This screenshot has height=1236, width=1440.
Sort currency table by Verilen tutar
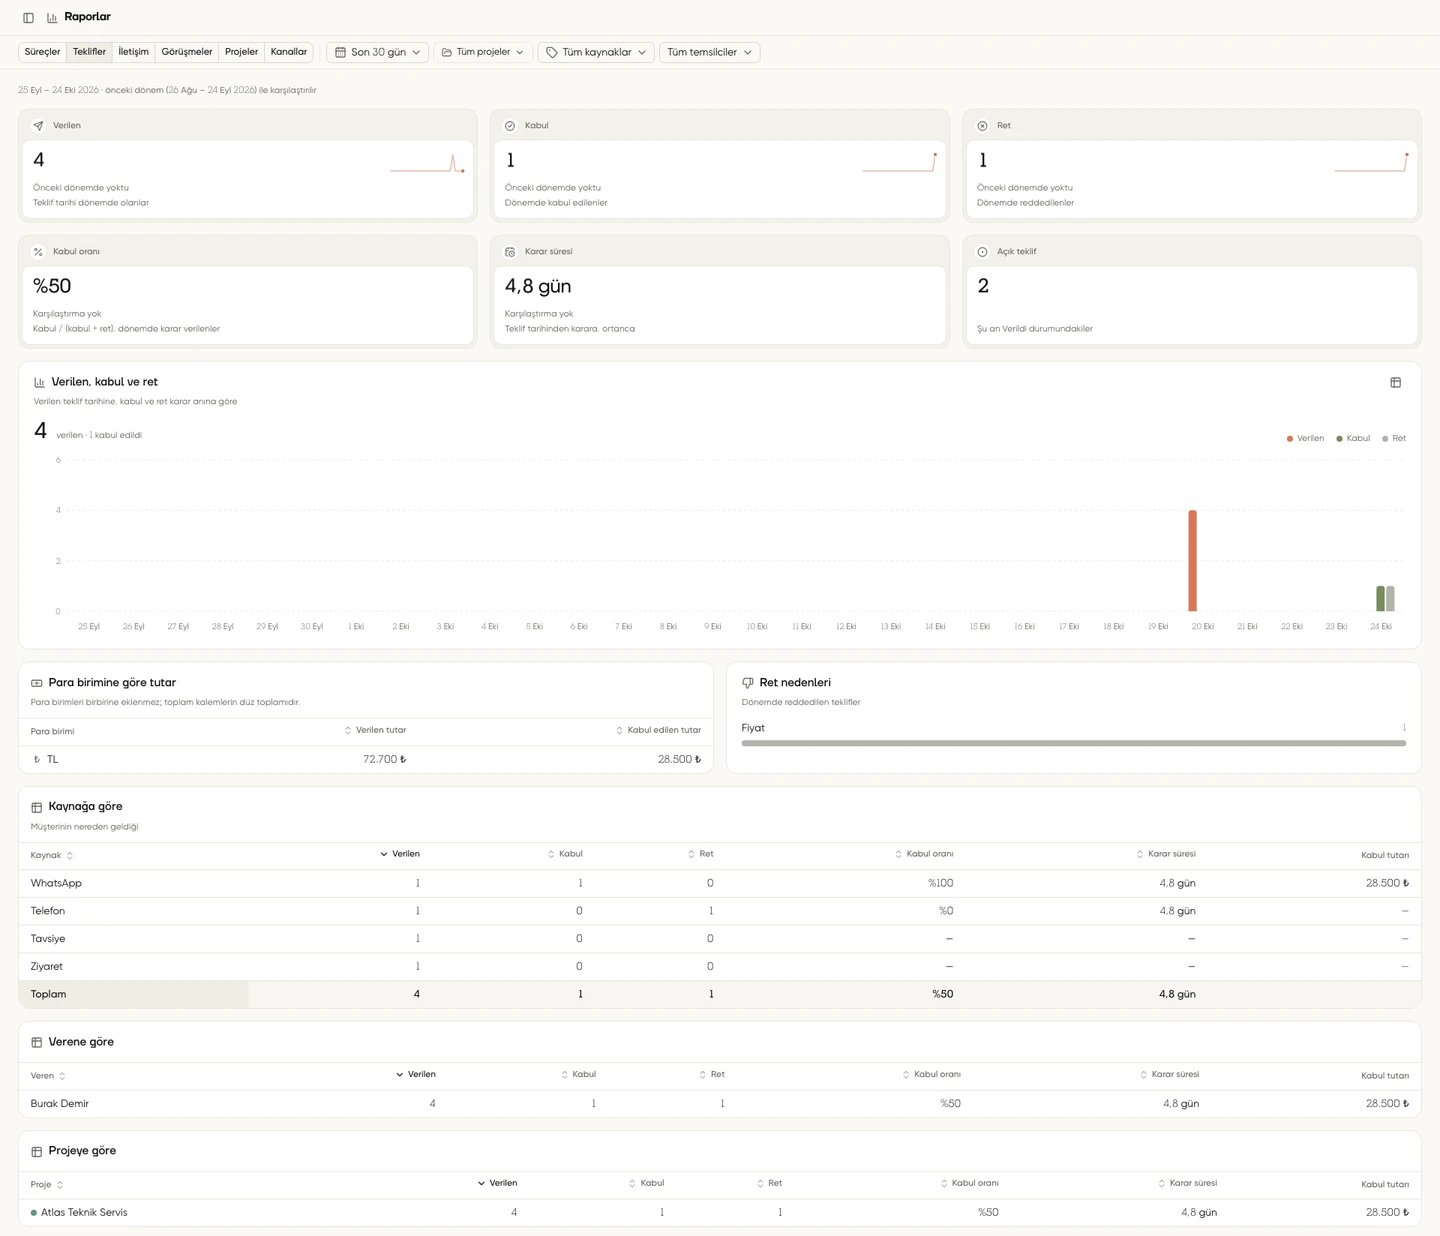[375, 730]
